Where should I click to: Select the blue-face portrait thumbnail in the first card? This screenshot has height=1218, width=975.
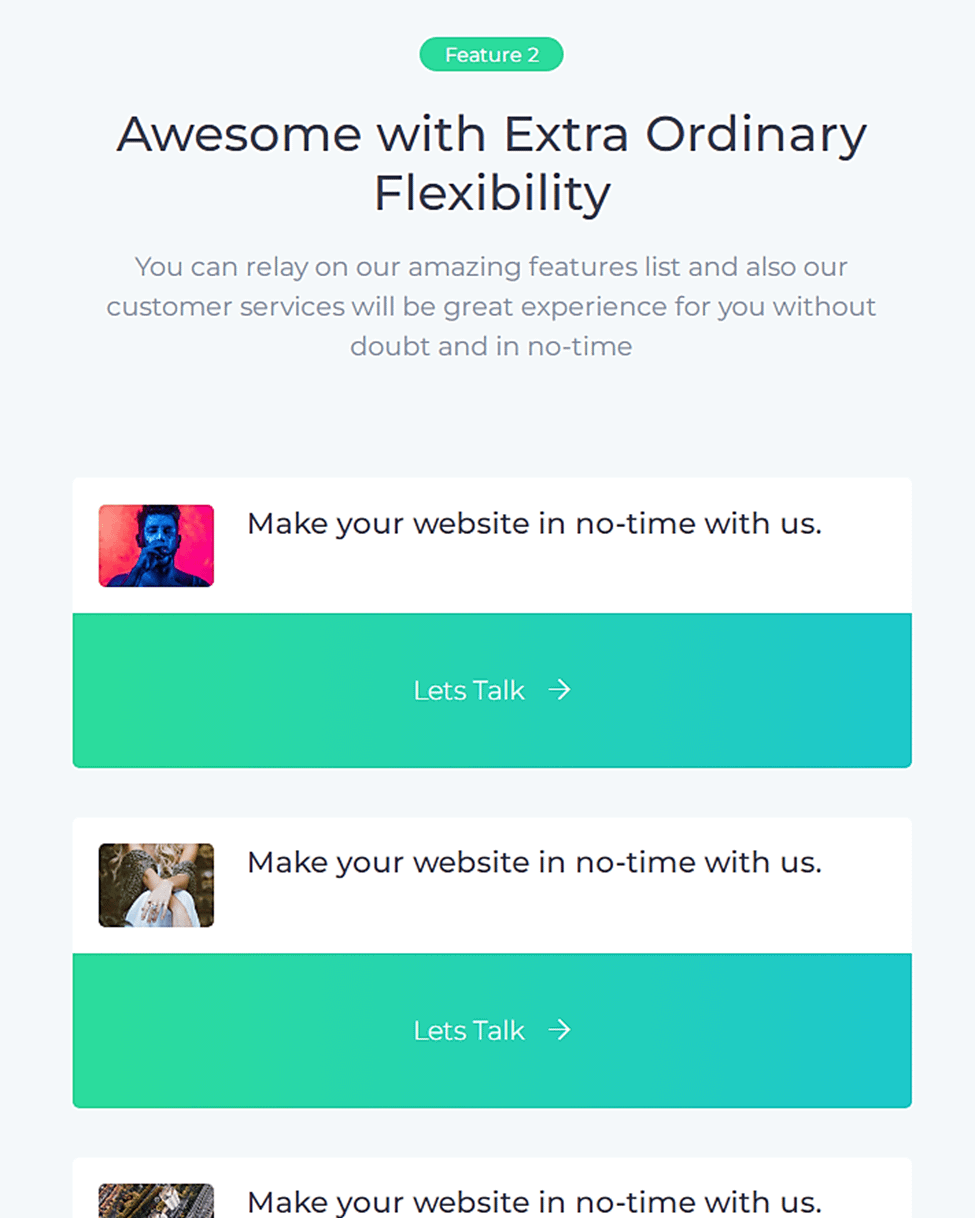156,544
